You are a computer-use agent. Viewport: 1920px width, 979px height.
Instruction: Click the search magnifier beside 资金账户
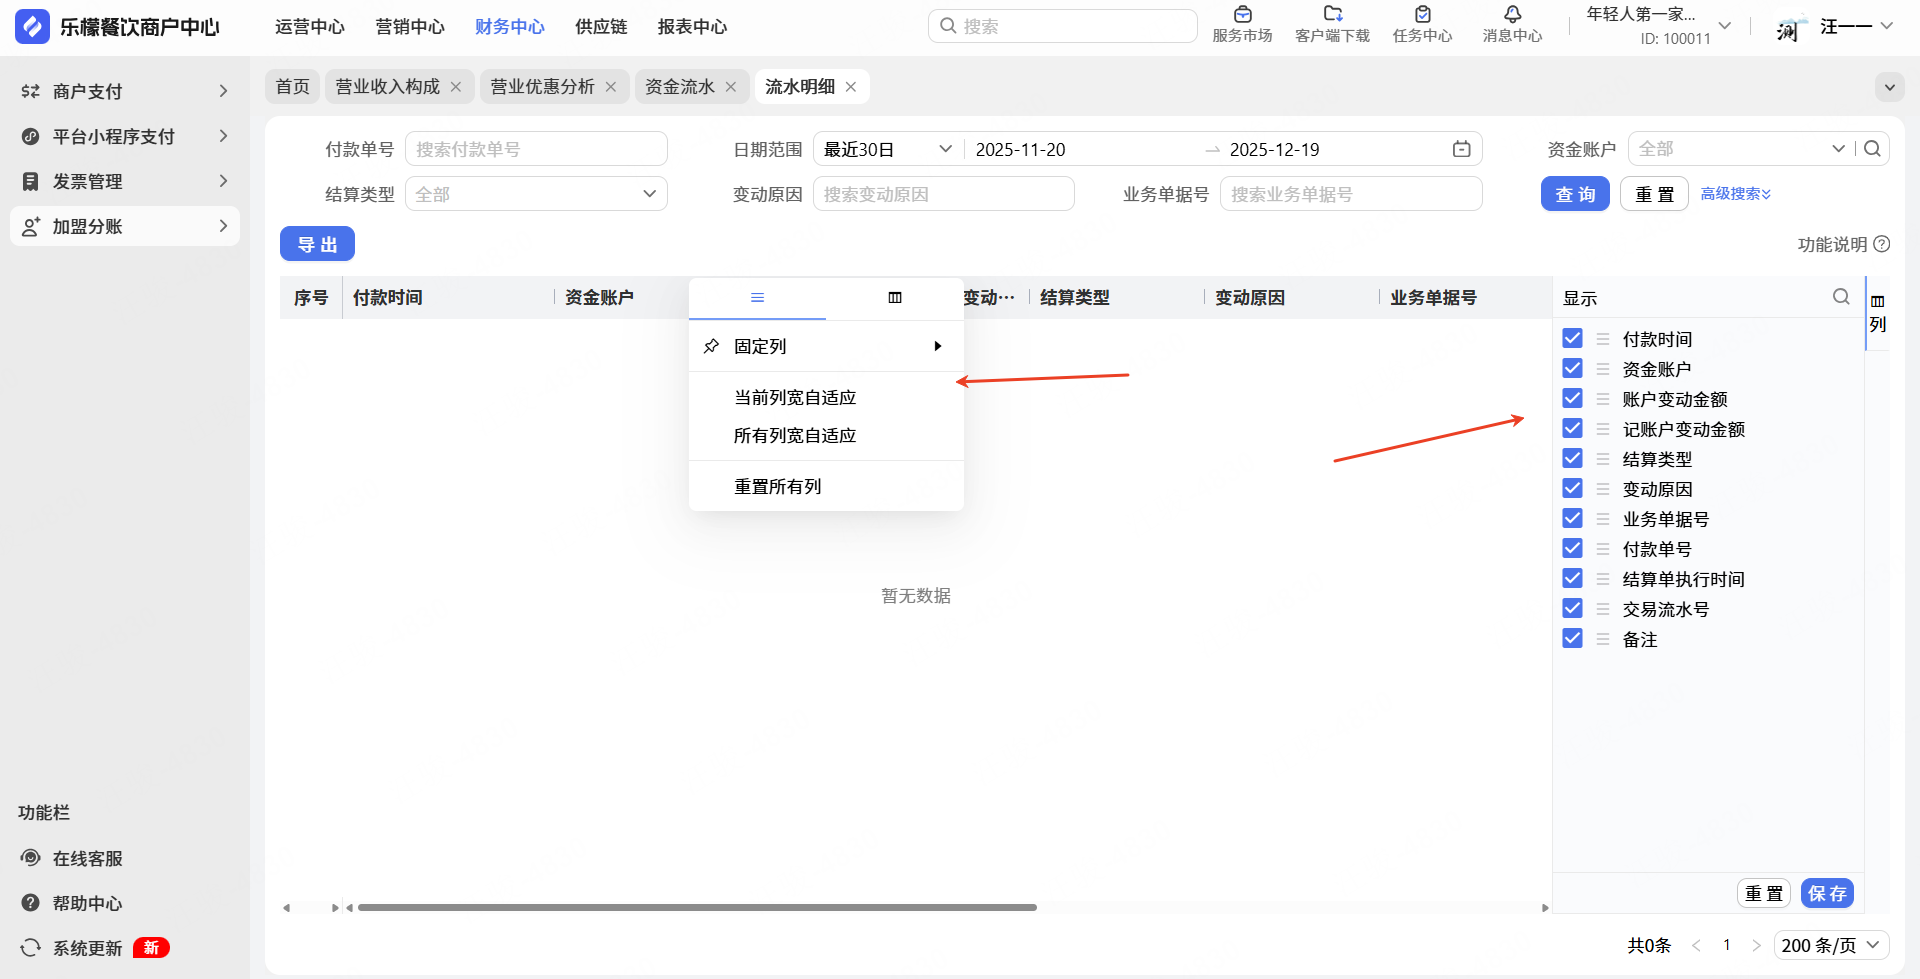[1873, 149]
